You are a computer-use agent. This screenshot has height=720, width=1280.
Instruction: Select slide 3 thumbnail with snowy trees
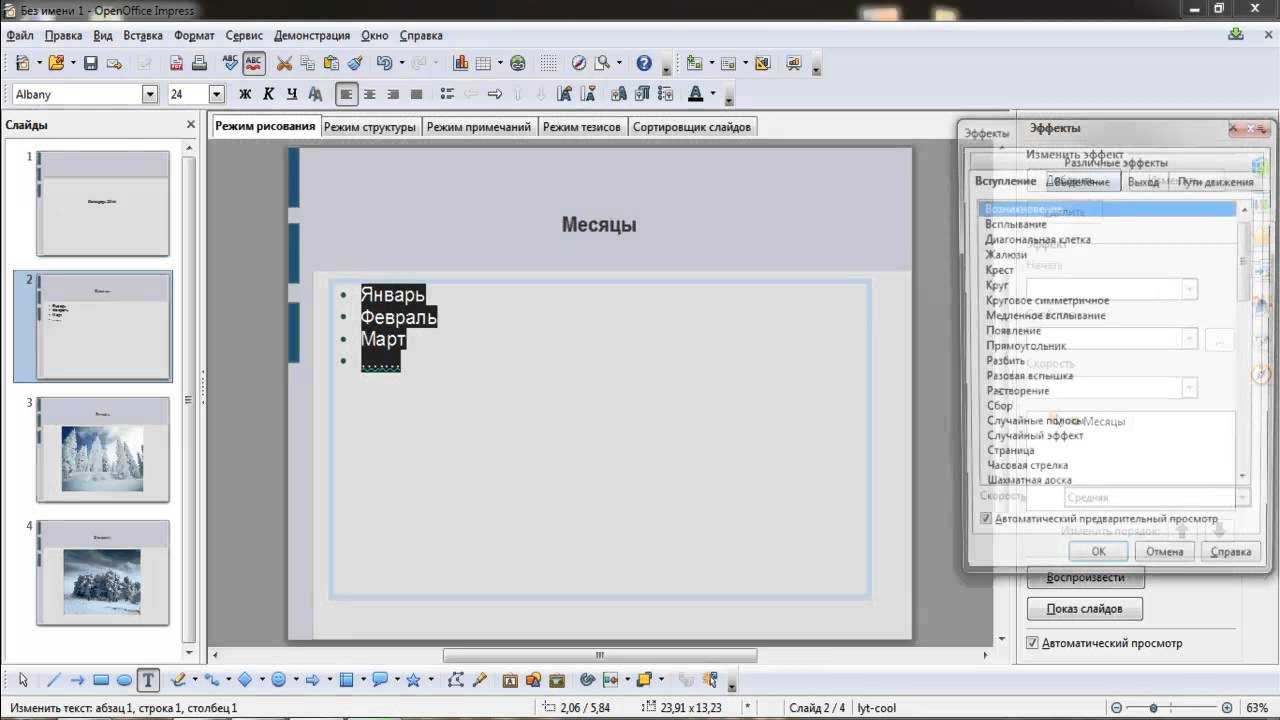coord(102,449)
